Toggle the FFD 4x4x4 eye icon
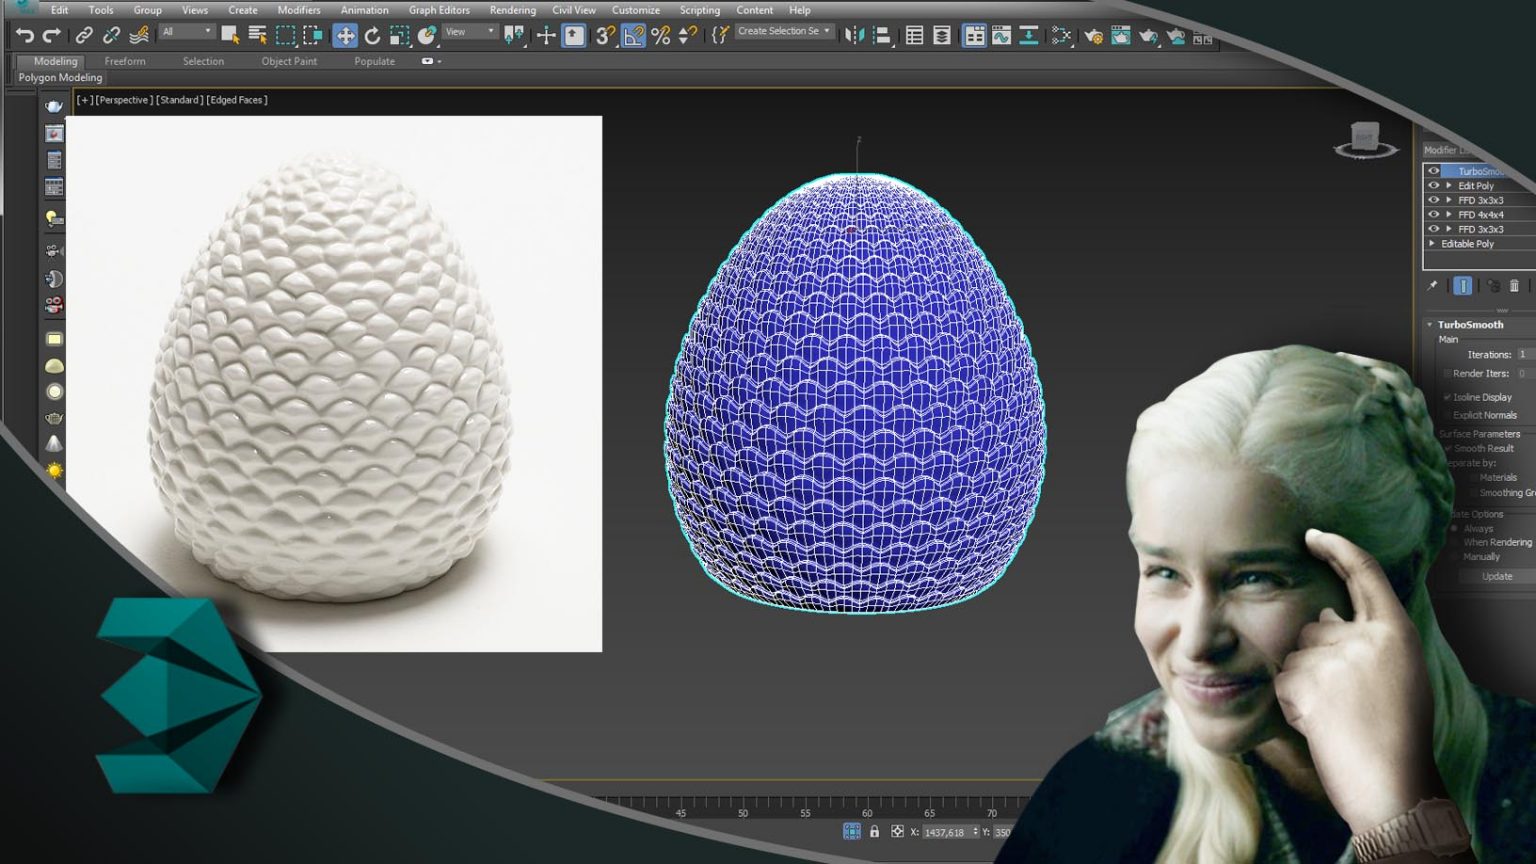 tap(1433, 215)
